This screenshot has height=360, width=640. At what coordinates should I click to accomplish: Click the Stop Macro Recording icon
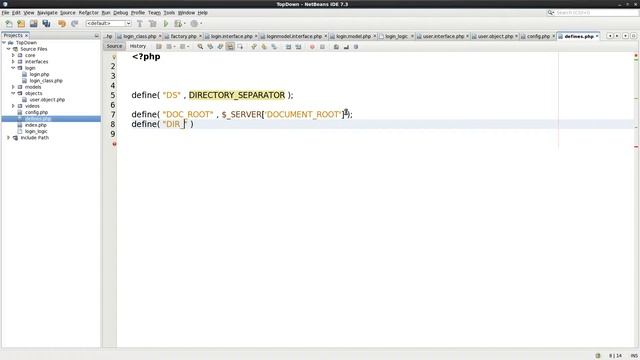[322, 47]
